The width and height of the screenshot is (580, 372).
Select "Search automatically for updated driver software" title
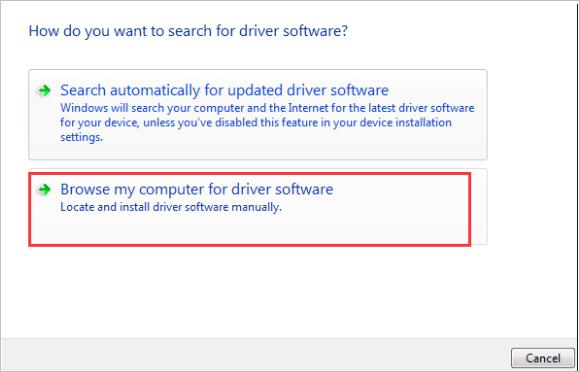click(225, 90)
